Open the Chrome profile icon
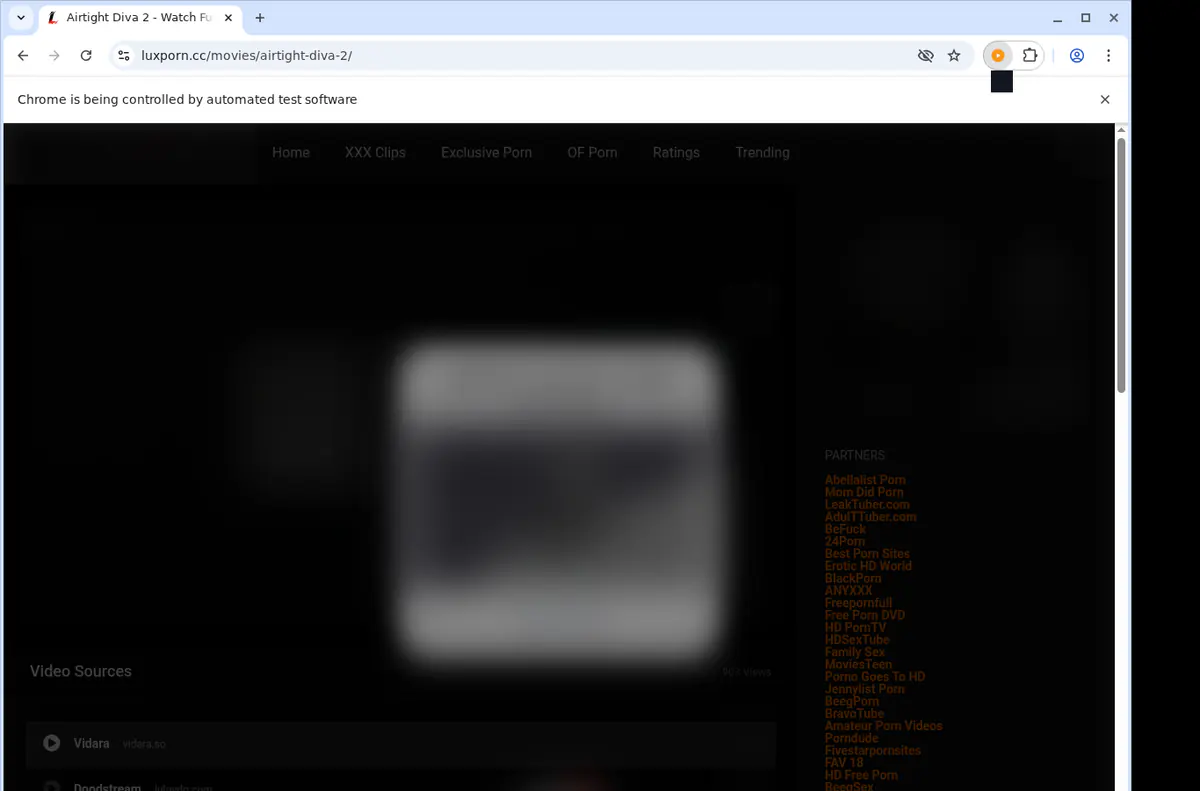Screen dimensions: 1200x791 point(1077,56)
